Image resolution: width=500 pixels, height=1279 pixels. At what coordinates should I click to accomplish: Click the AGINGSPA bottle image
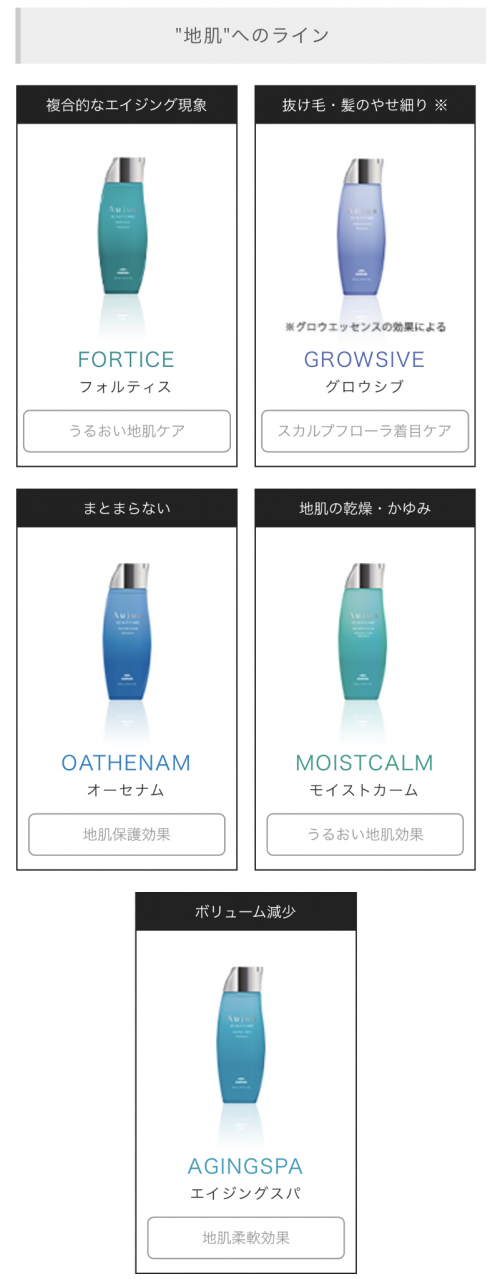tap(246, 1035)
